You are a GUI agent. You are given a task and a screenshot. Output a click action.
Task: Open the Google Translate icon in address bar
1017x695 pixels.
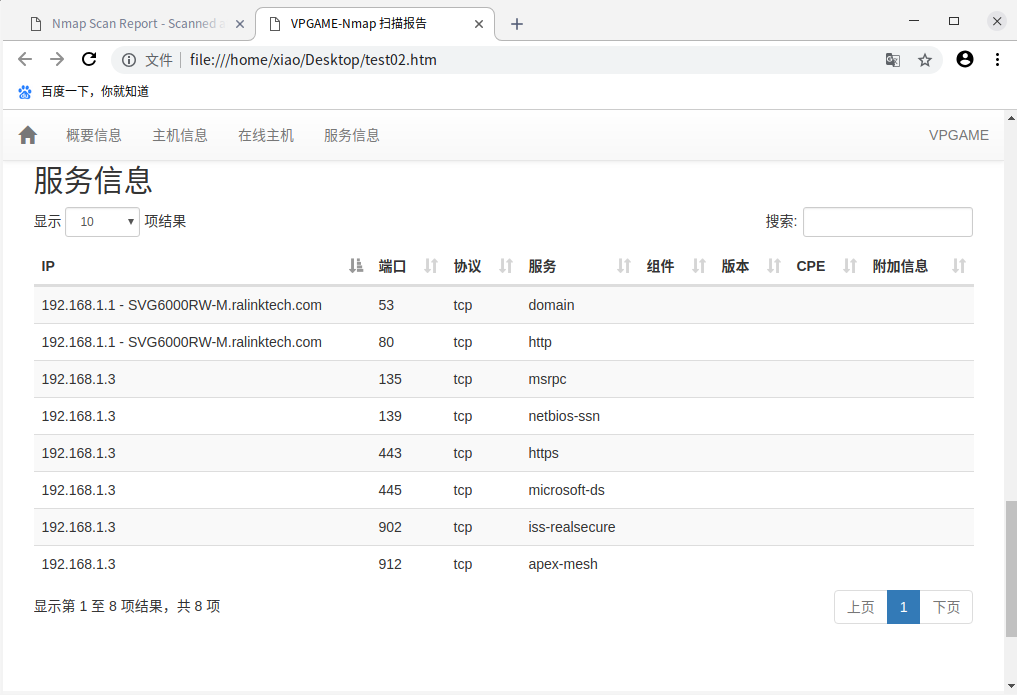892,60
